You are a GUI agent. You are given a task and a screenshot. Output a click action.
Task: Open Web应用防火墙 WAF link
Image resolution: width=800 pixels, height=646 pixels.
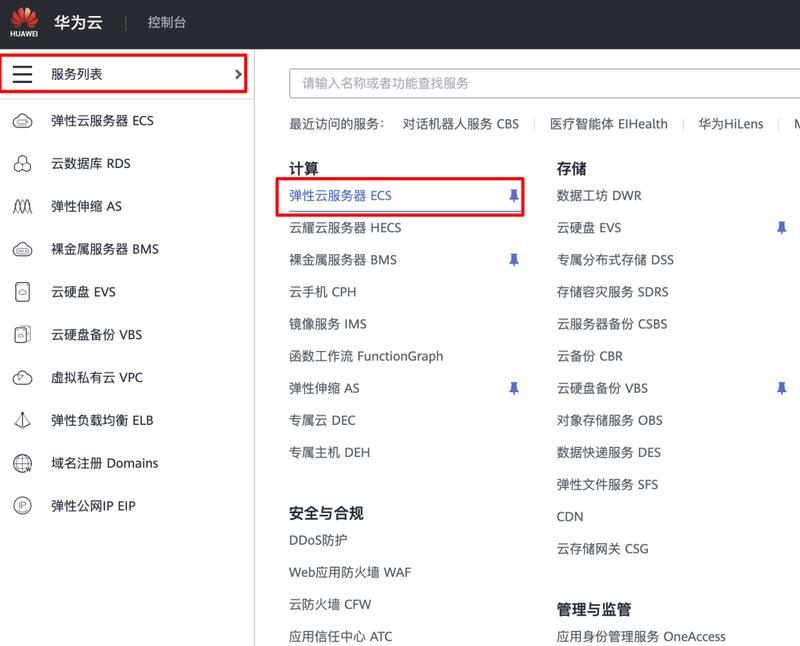click(x=350, y=573)
